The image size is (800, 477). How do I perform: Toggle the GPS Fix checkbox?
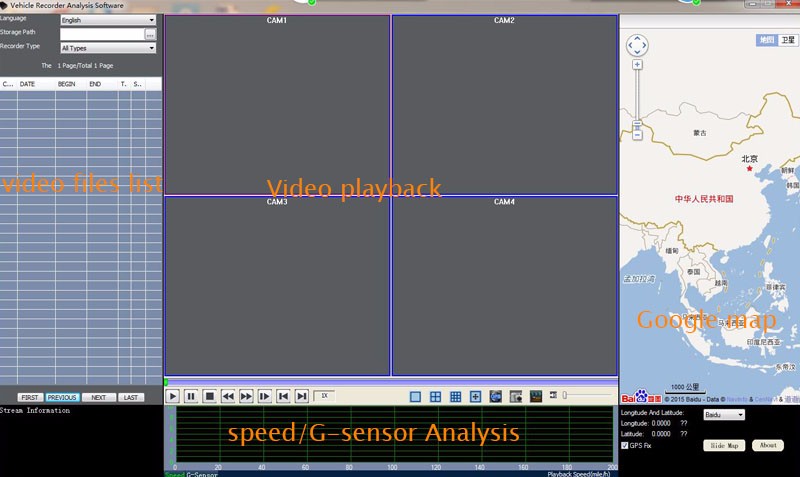(625, 445)
